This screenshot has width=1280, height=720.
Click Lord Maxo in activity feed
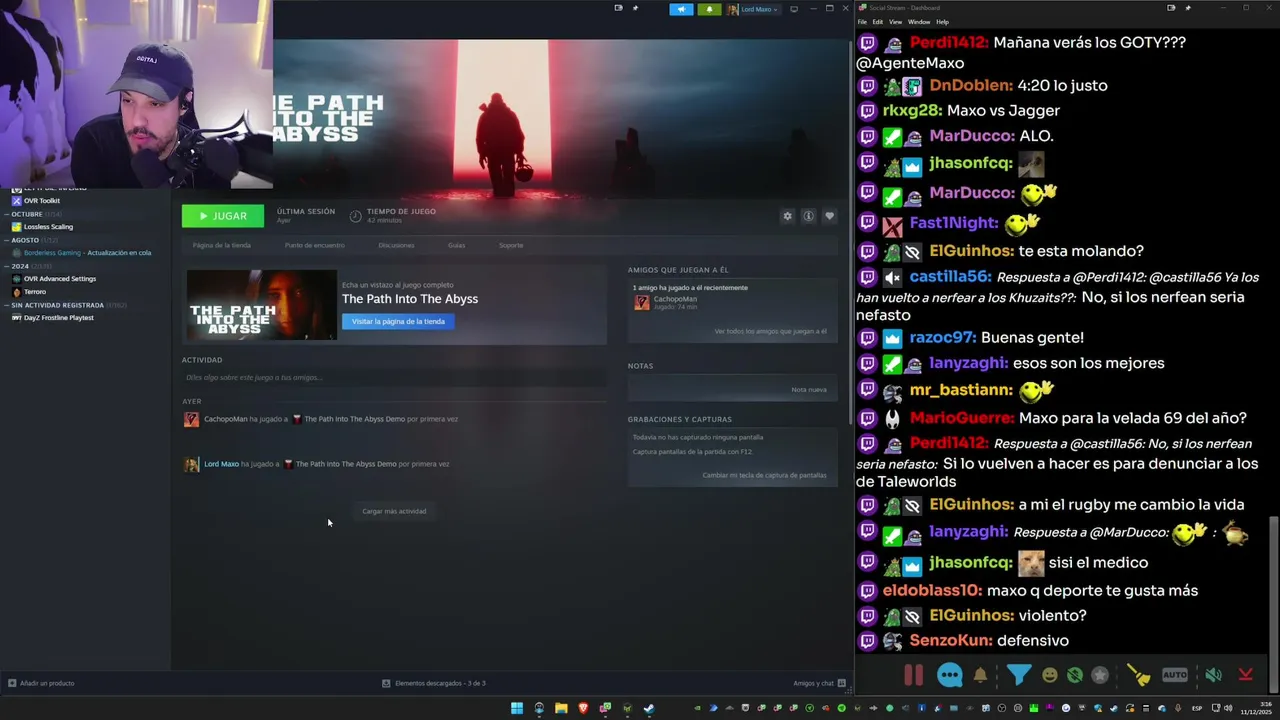click(x=221, y=464)
